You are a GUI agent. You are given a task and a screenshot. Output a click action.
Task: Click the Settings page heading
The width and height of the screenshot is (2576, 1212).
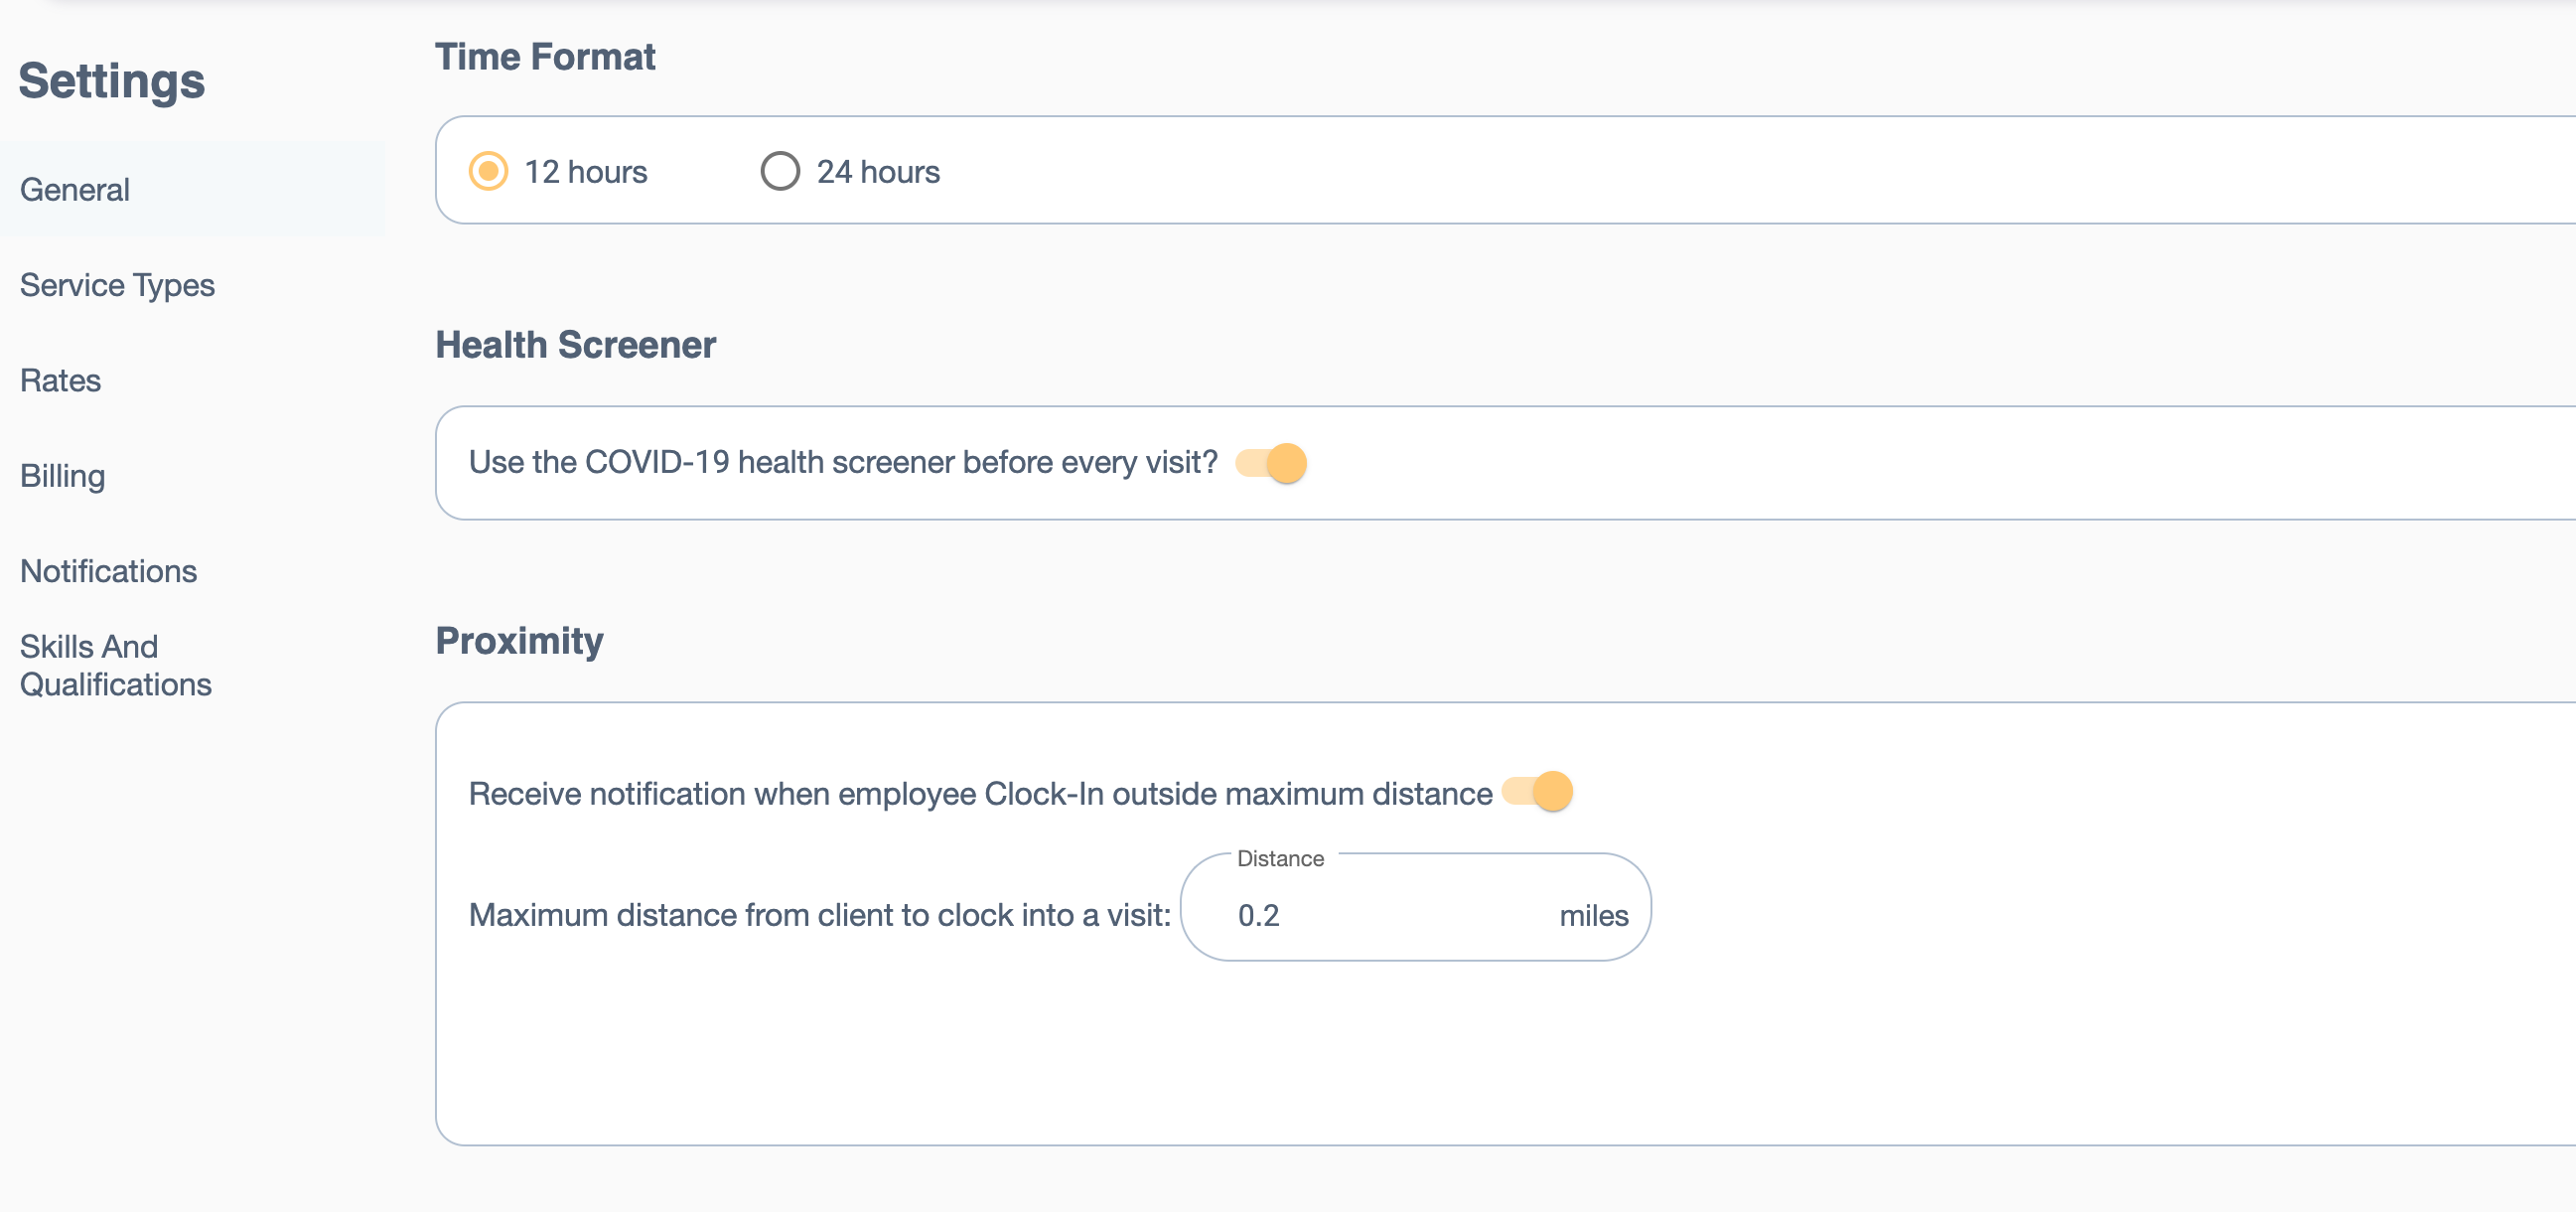(x=112, y=81)
